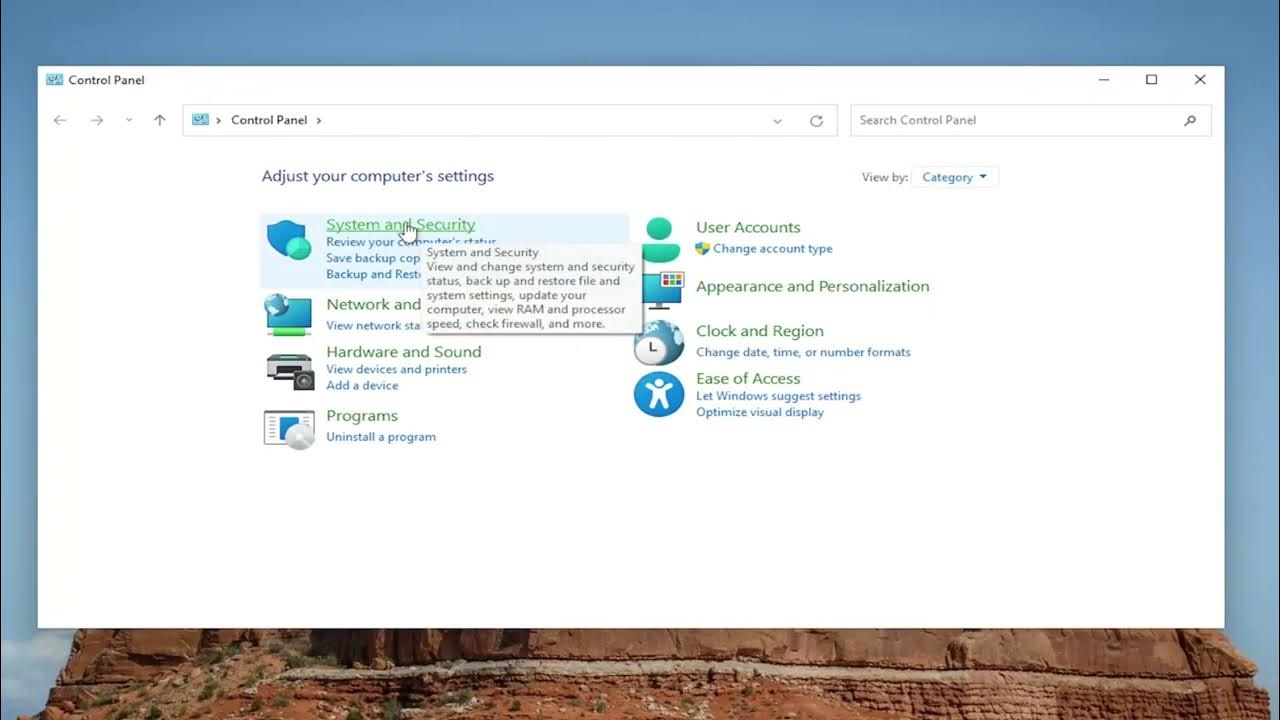
Task: Open Clock and Region category
Action: click(760, 331)
